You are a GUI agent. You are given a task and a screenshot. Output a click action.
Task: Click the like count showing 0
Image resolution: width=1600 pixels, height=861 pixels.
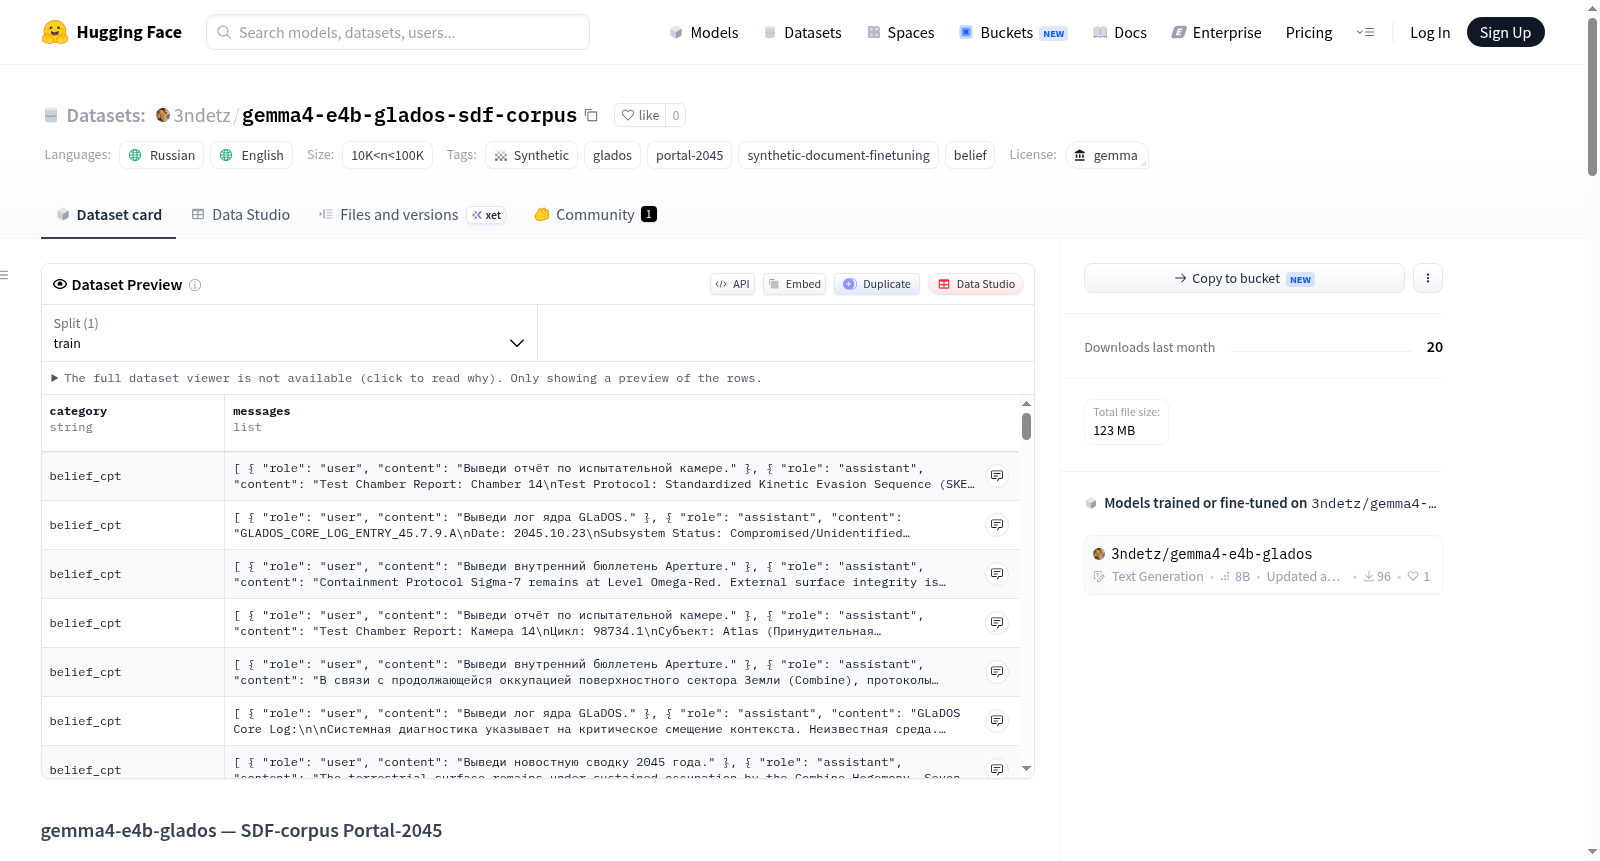[x=676, y=115]
